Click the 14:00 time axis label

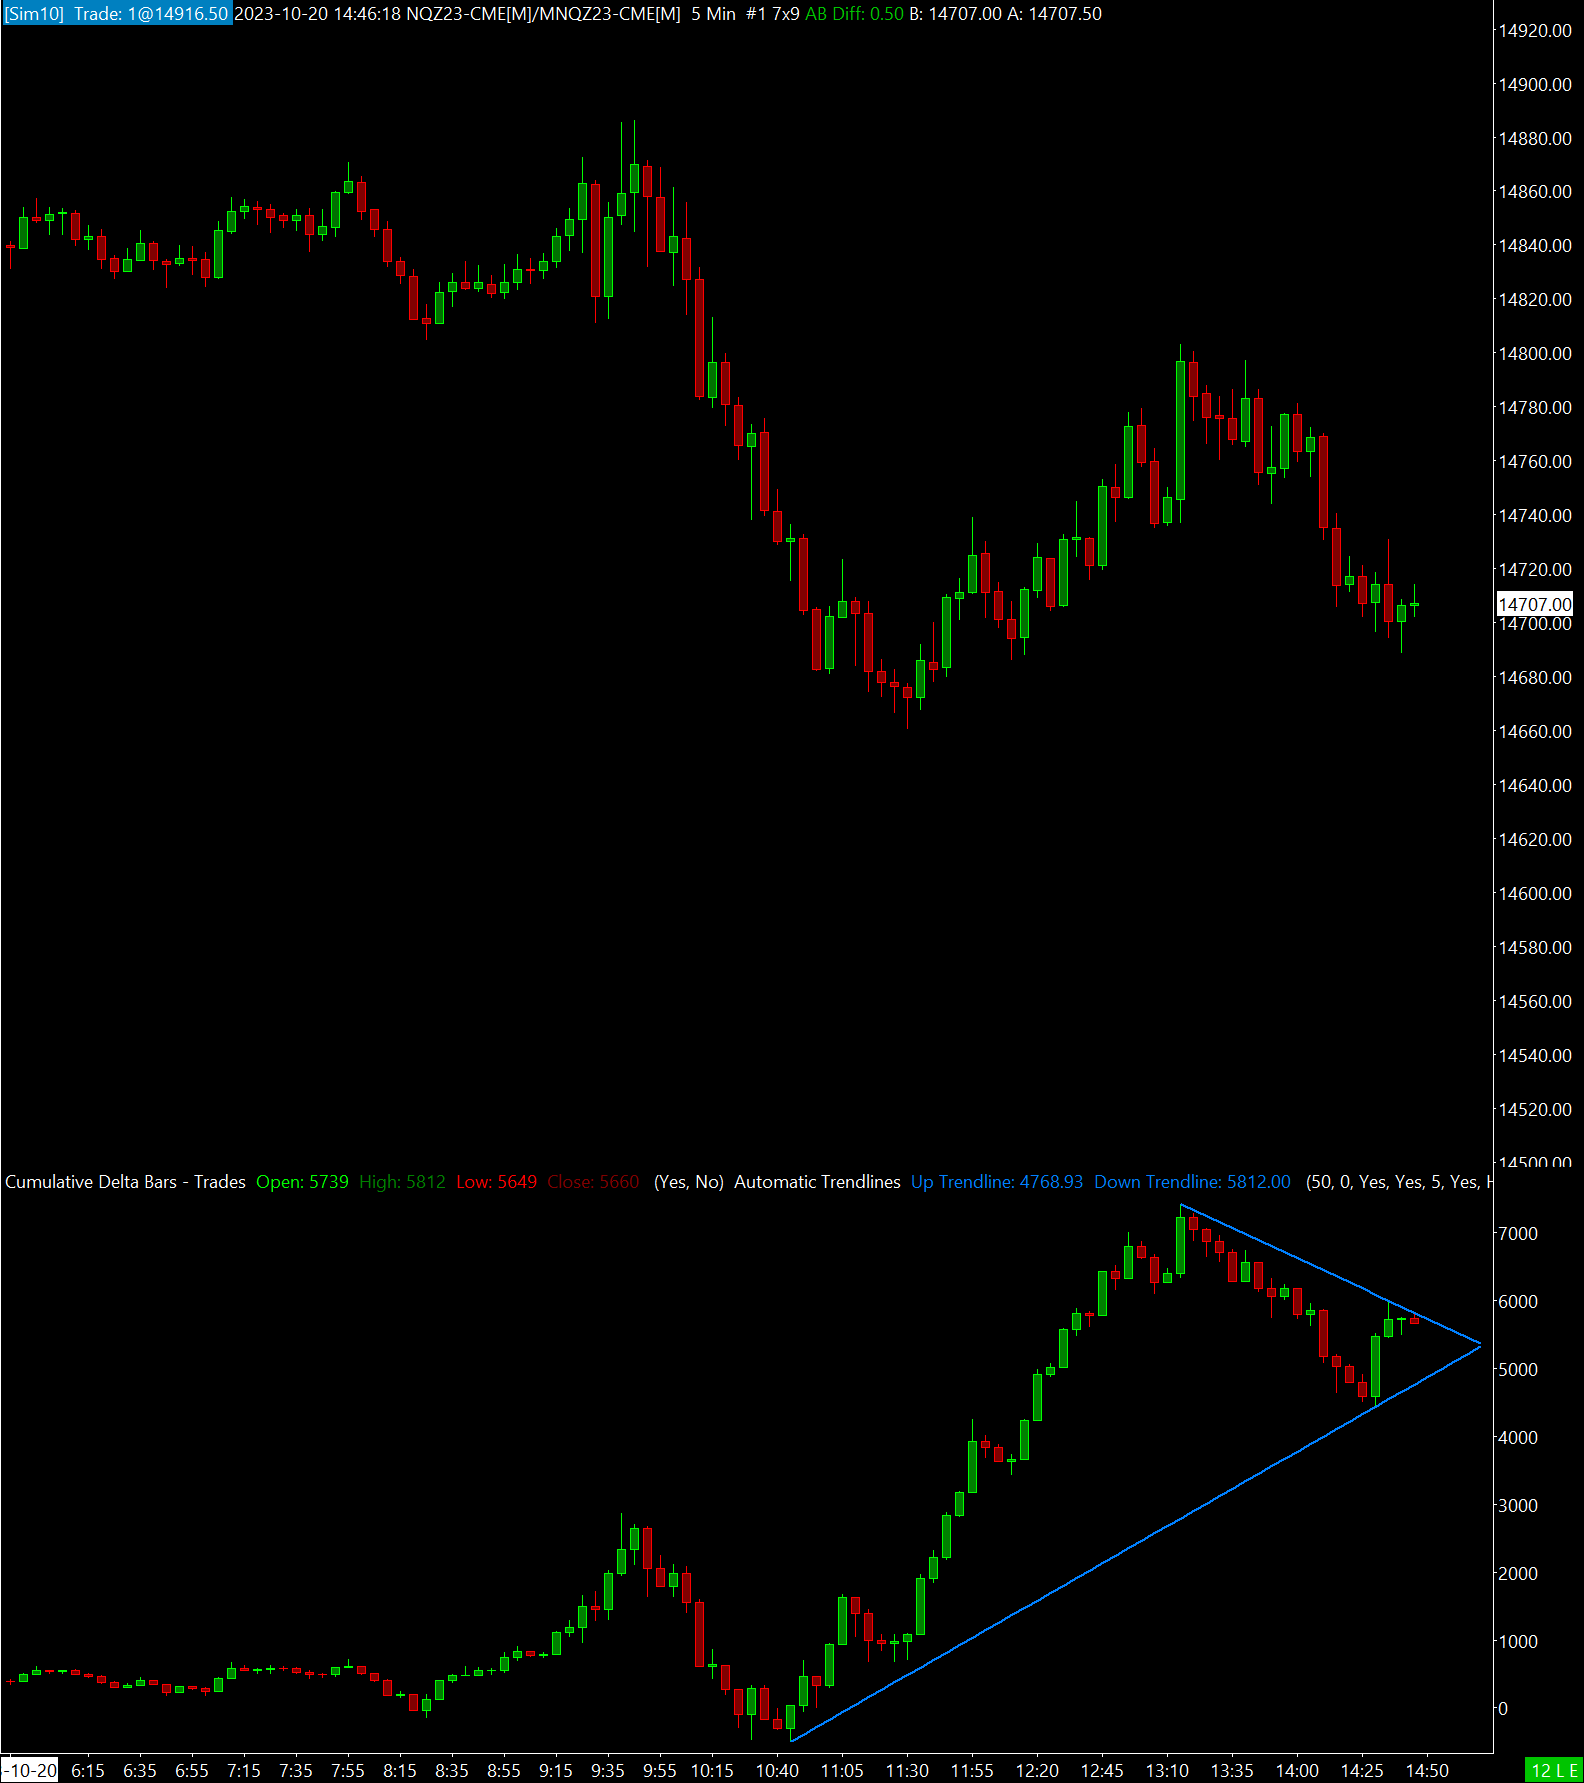1297,1771
